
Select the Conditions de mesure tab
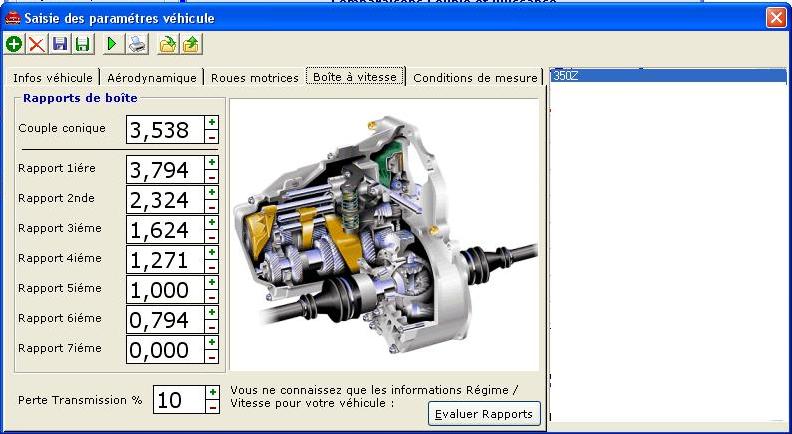click(x=475, y=77)
